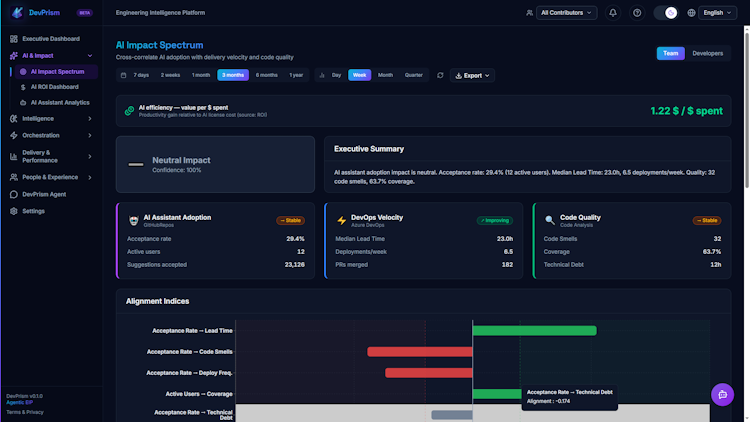The image size is (750, 422).
Task: Click the help question mark icon
Action: 637,13
